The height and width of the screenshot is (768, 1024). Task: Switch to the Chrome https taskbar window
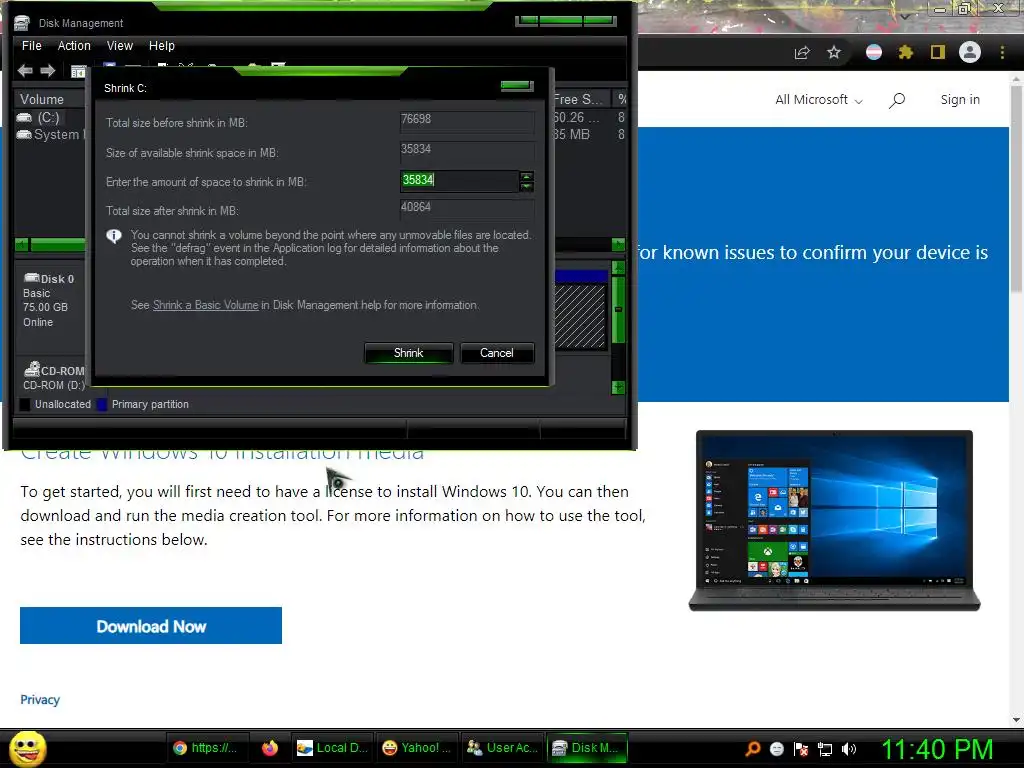click(x=206, y=748)
